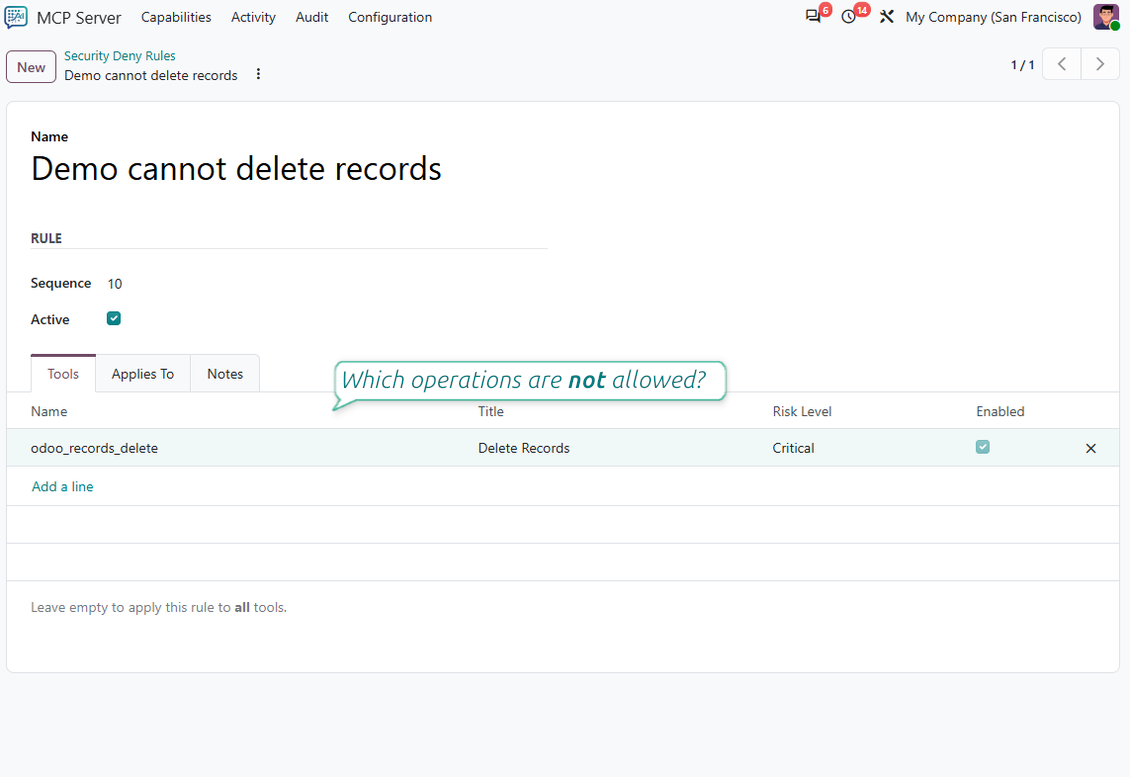Switch to the Notes tab

[225, 374]
